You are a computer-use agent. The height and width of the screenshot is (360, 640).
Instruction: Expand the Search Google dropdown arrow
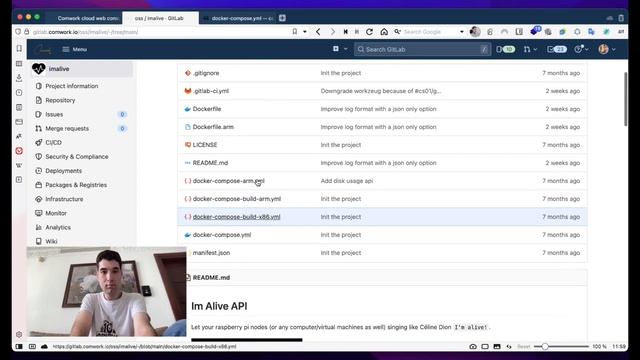(462, 32)
